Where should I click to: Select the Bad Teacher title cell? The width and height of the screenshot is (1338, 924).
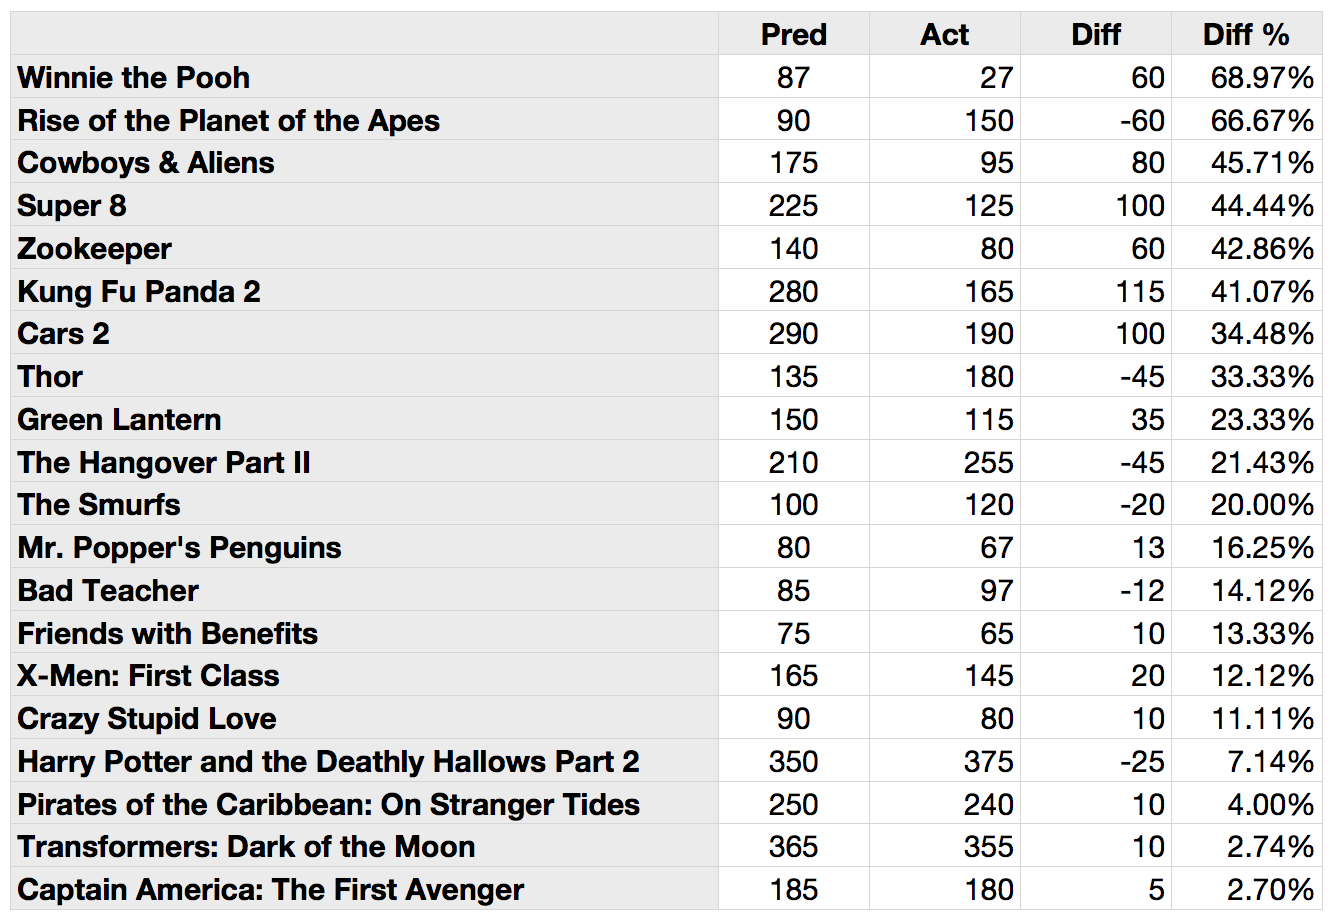click(364, 590)
